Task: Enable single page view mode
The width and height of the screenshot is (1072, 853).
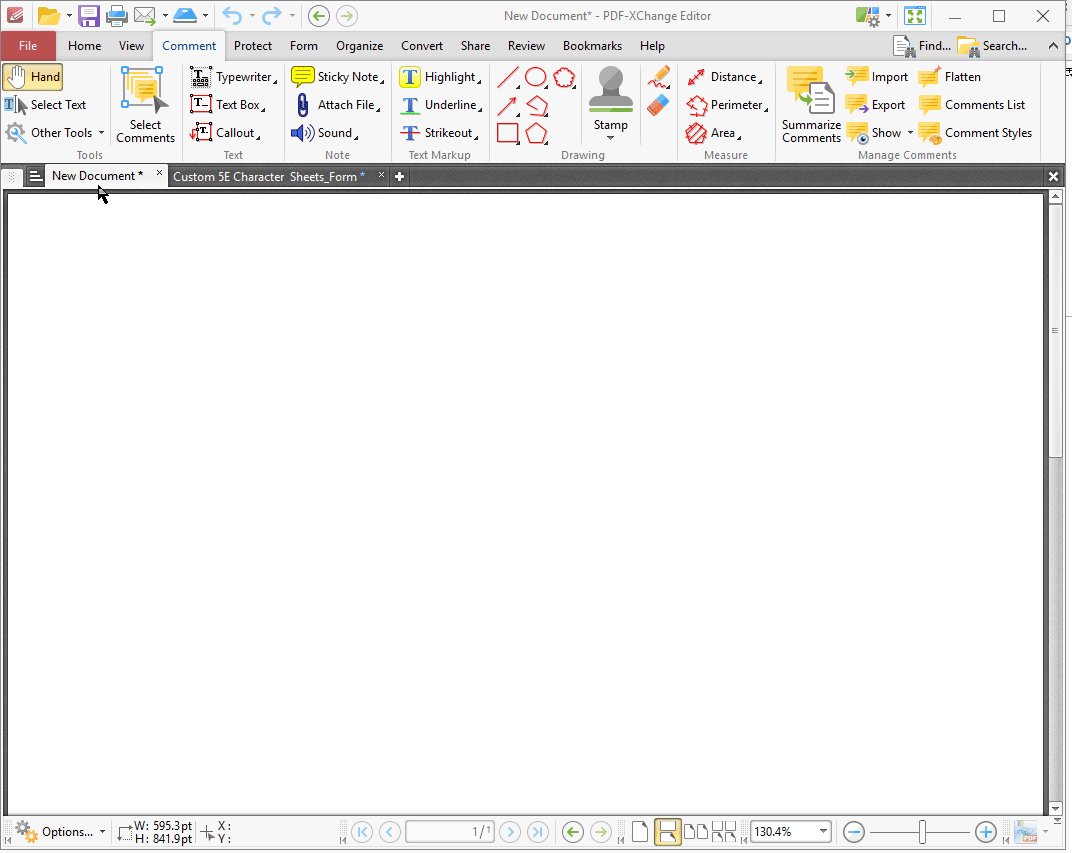Action: (x=640, y=831)
